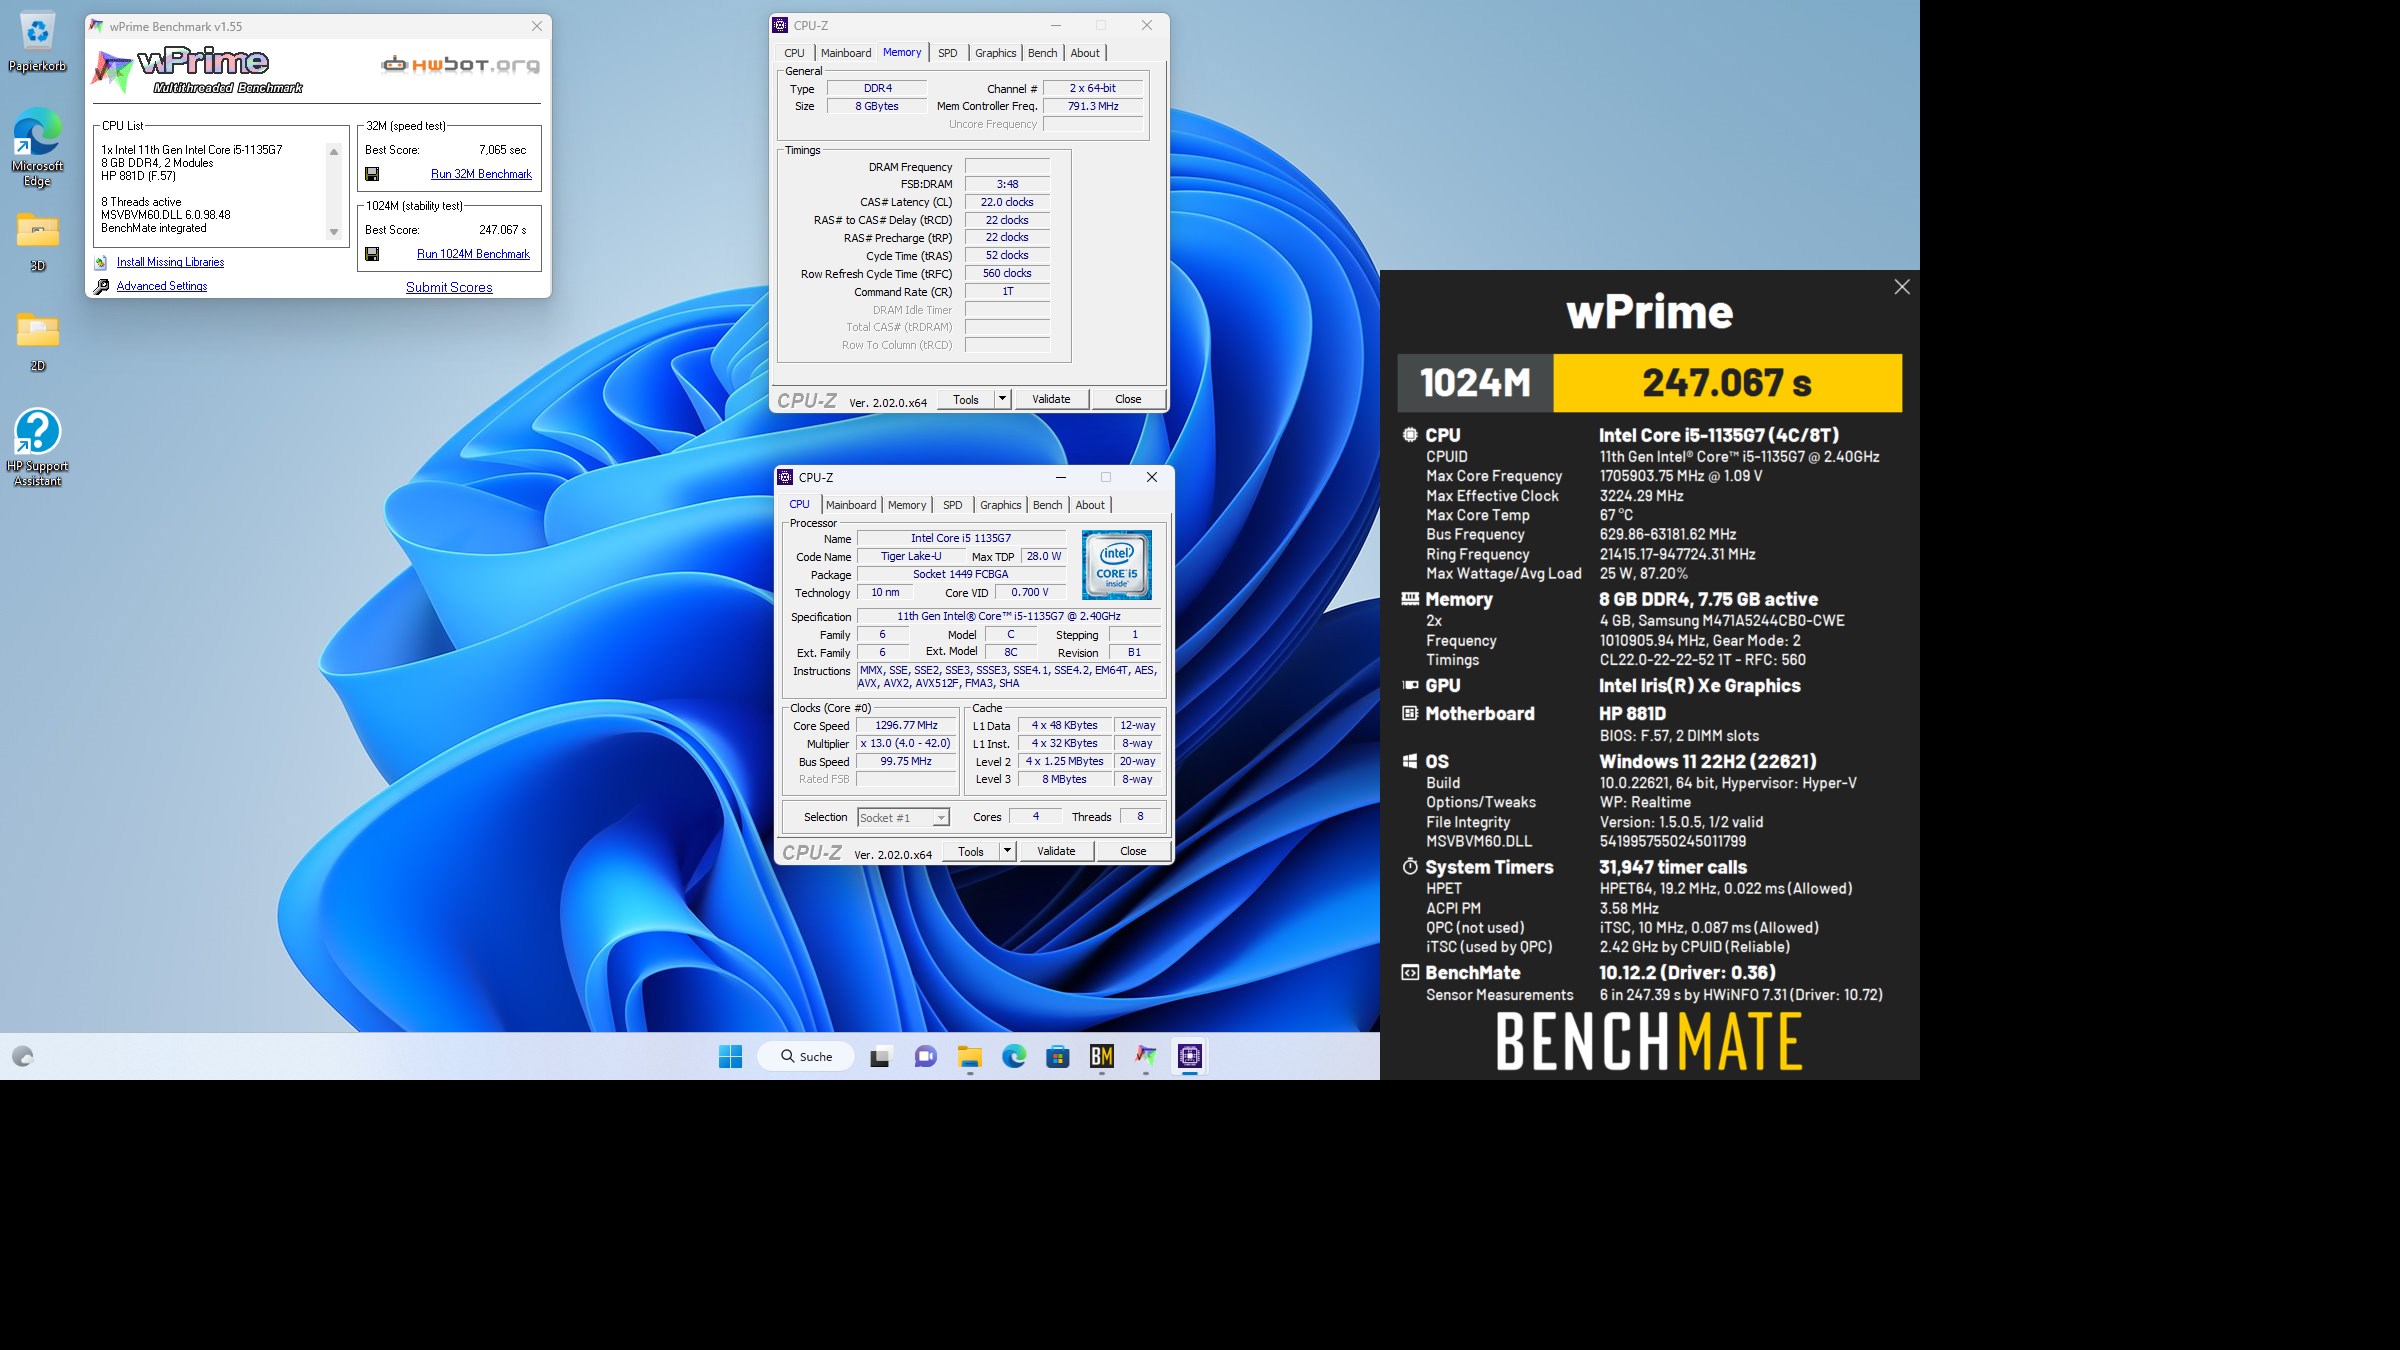Viewport: 2400px width, 1350px height.
Task: Switch to About tab in upper CPU-Z
Action: pos(1085,53)
